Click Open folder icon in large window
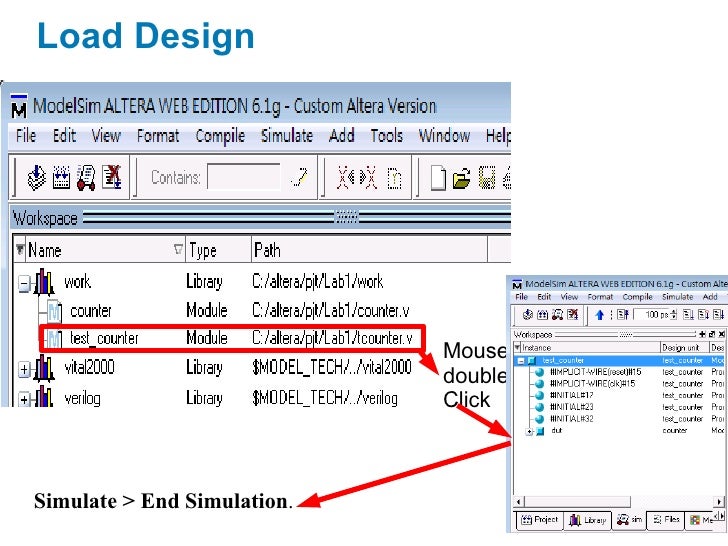This screenshot has width=728, height=546. pos(462,178)
